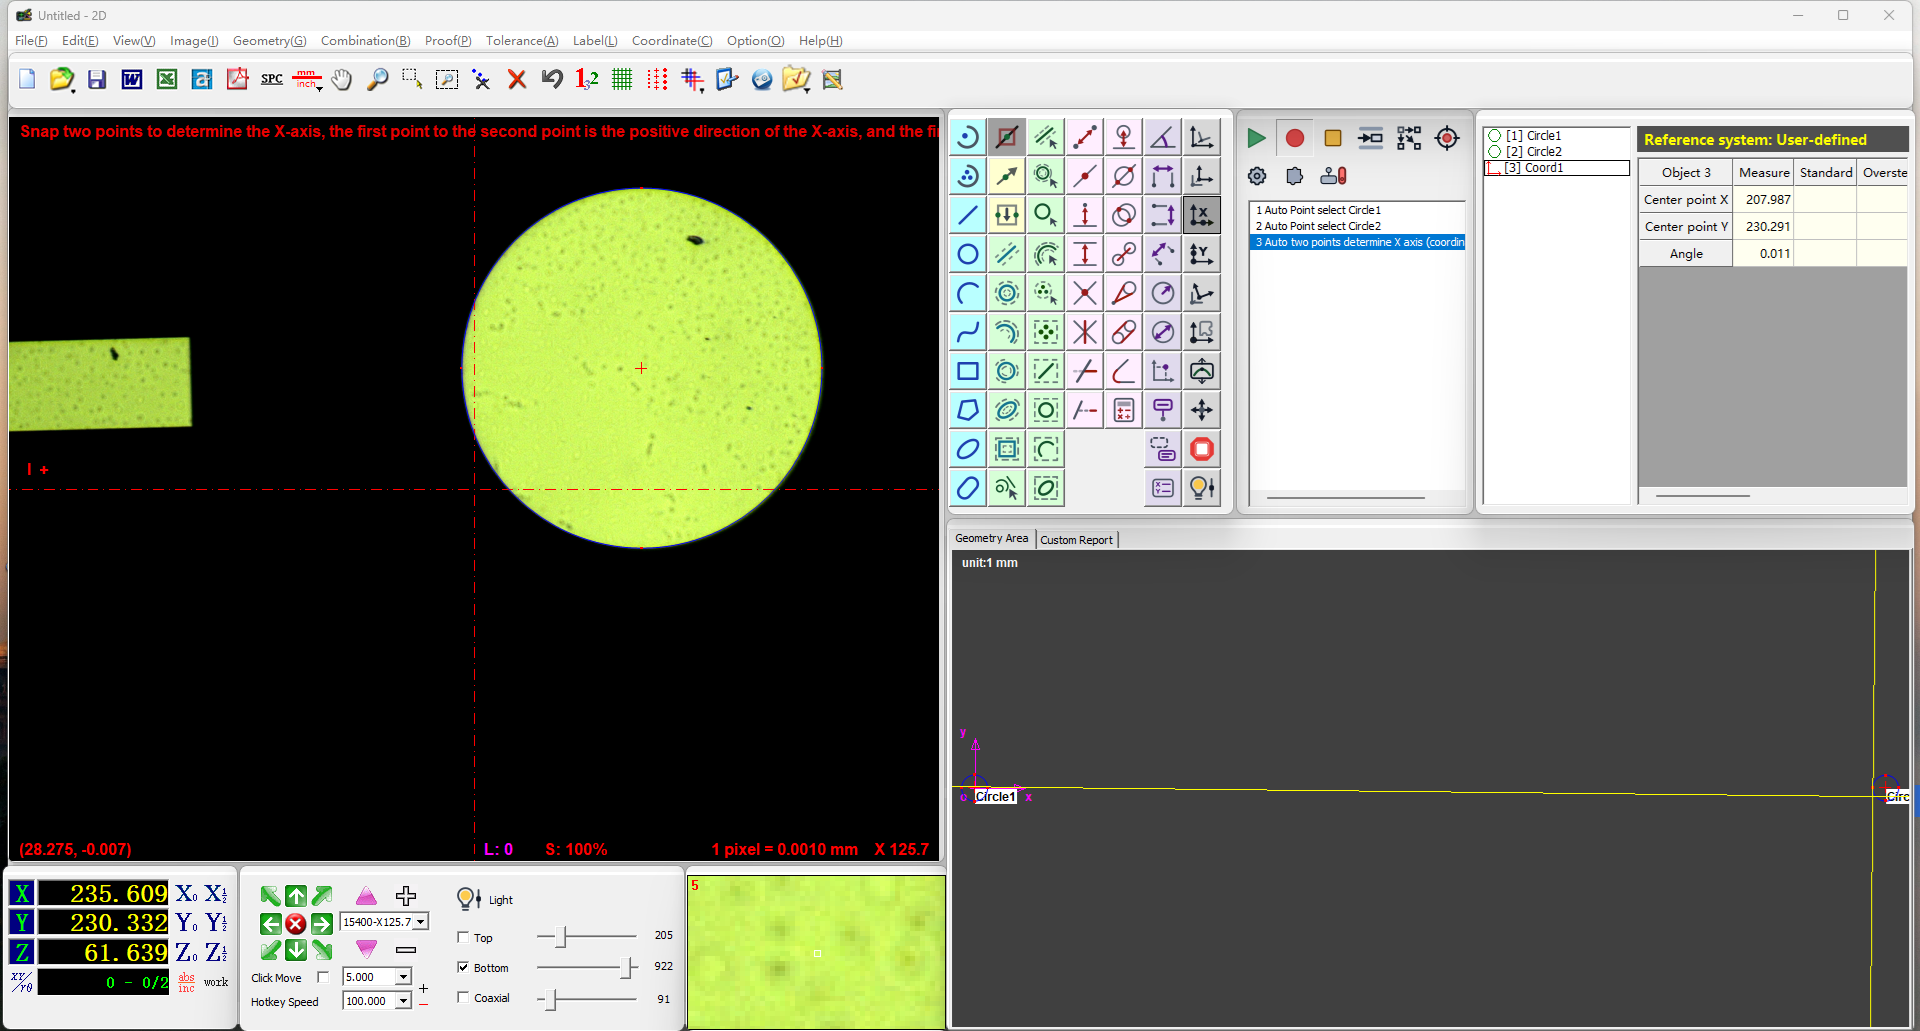Screen dimensions: 1920x1031
Task: Open the Hotkey Speed 100.000 dropdown
Action: pyautogui.click(x=403, y=1001)
